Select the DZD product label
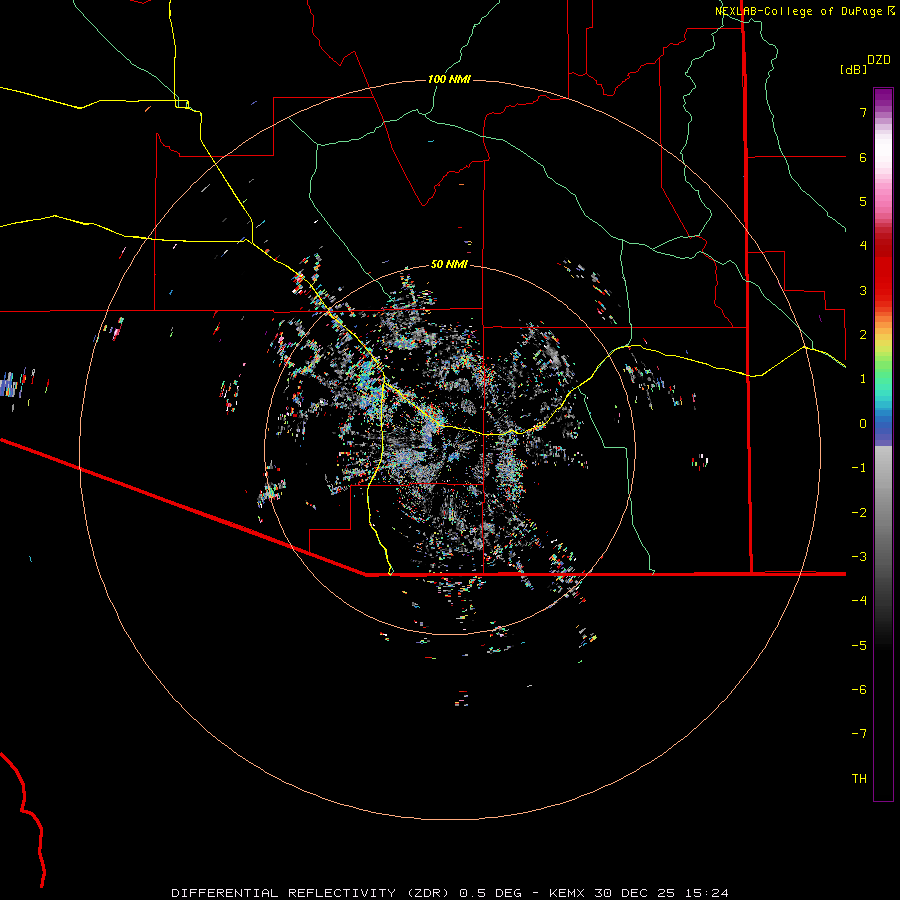This screenshot has width=900, height=900. click(x=879, y=60)
